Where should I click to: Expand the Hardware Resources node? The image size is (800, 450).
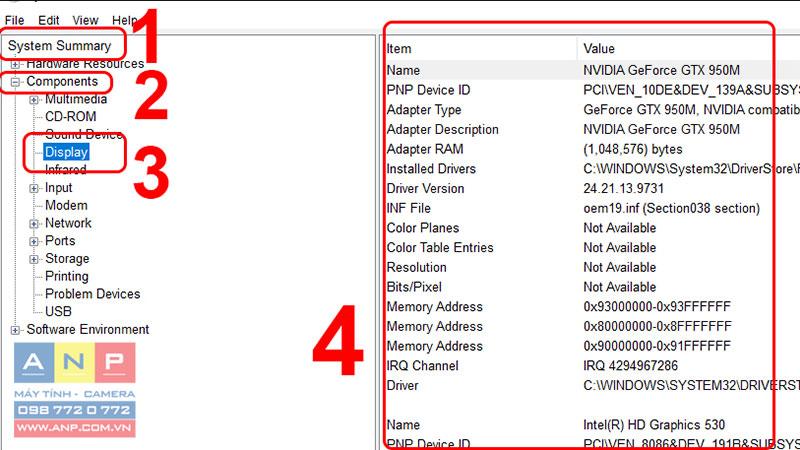click(x=15, y=64)
